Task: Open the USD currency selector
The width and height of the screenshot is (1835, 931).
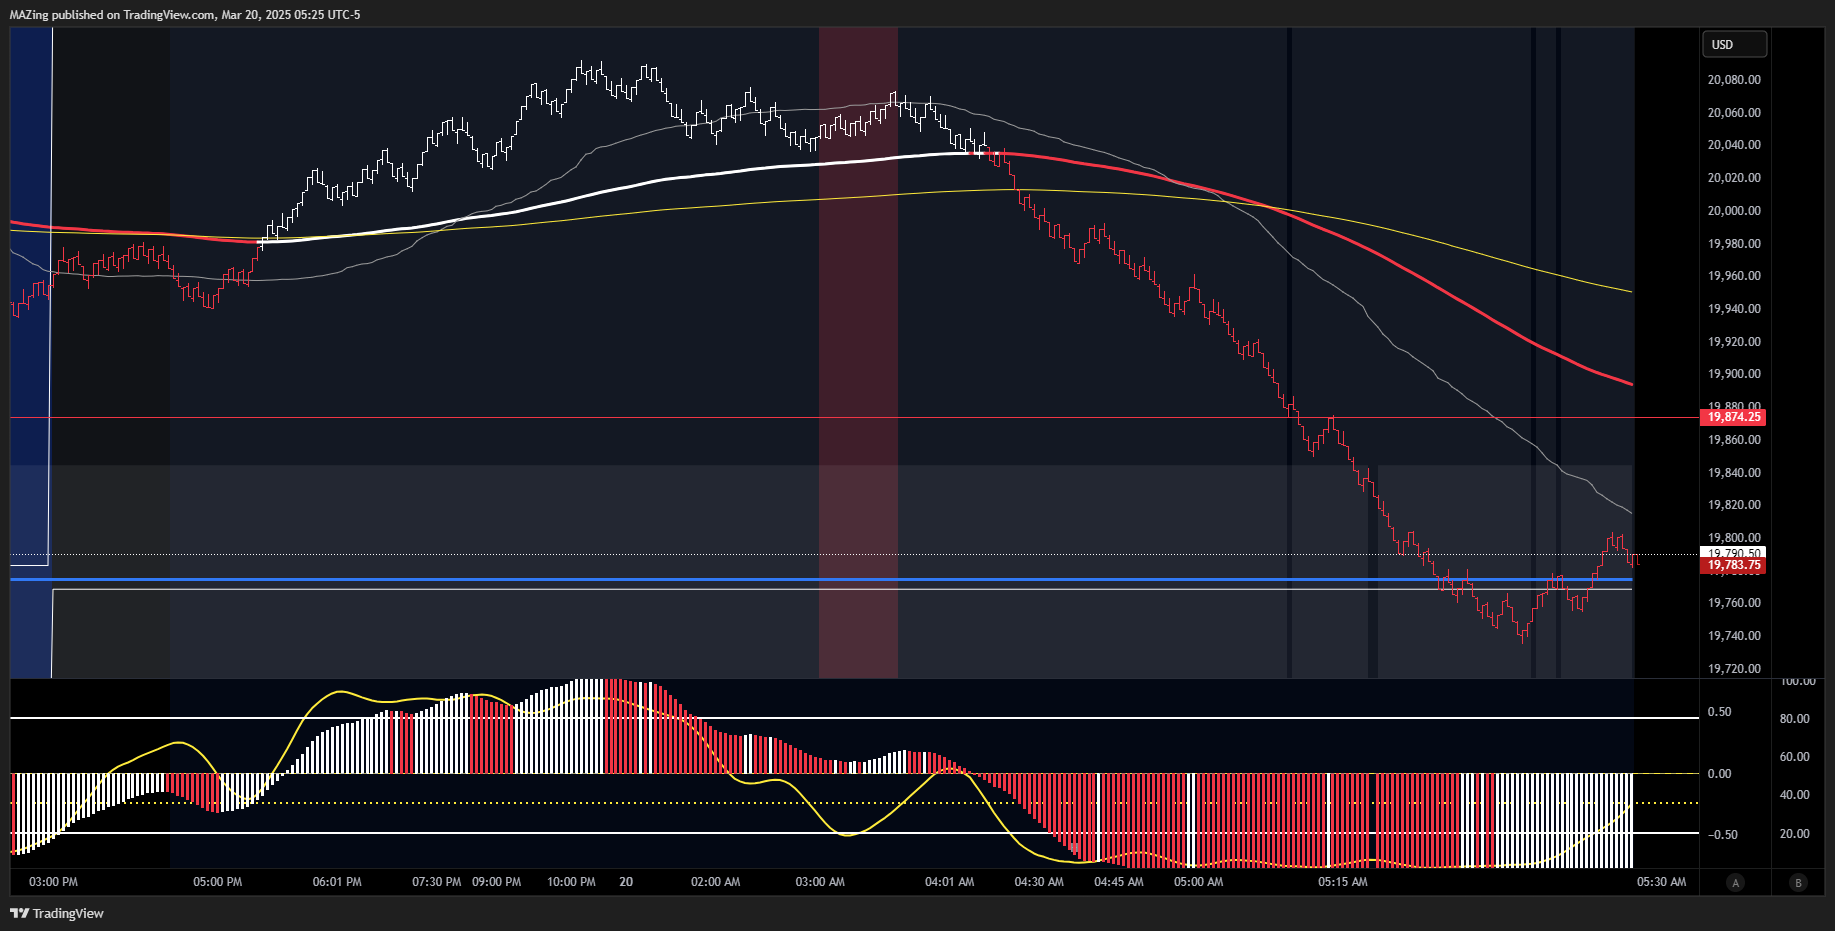Action: point(1734,44)
